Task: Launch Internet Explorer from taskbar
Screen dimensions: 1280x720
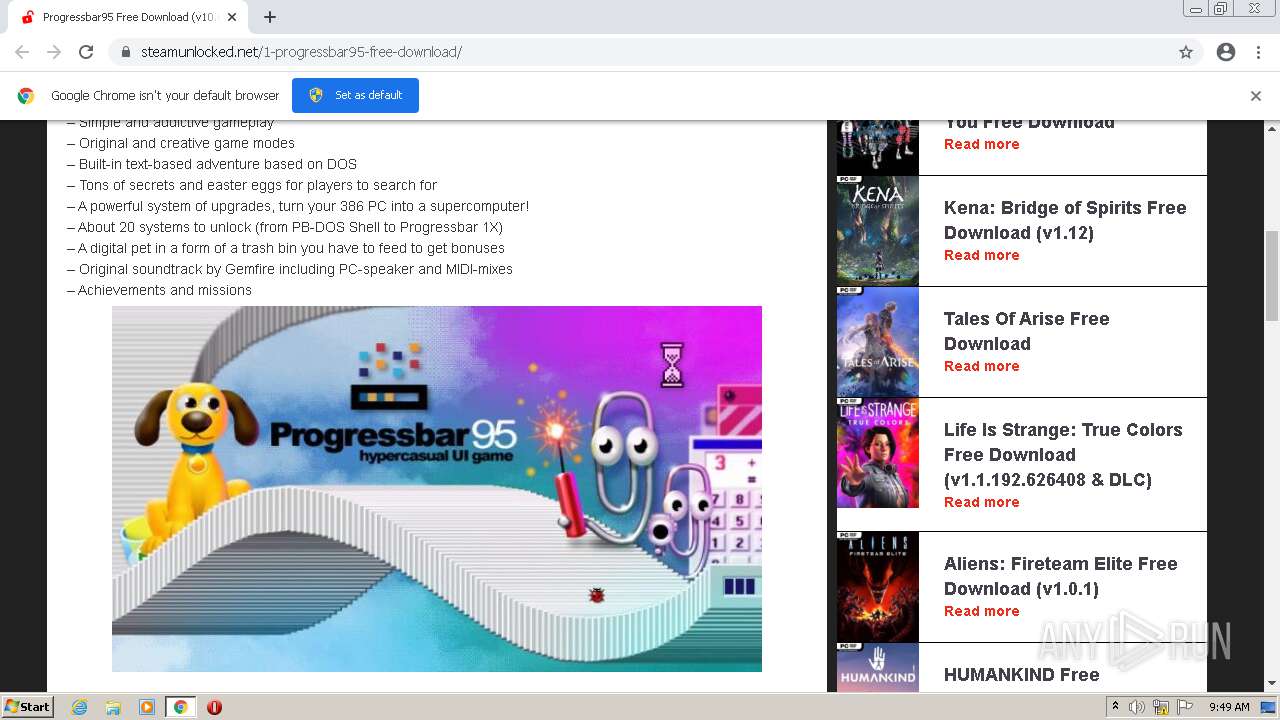Action: coord(79,707)
